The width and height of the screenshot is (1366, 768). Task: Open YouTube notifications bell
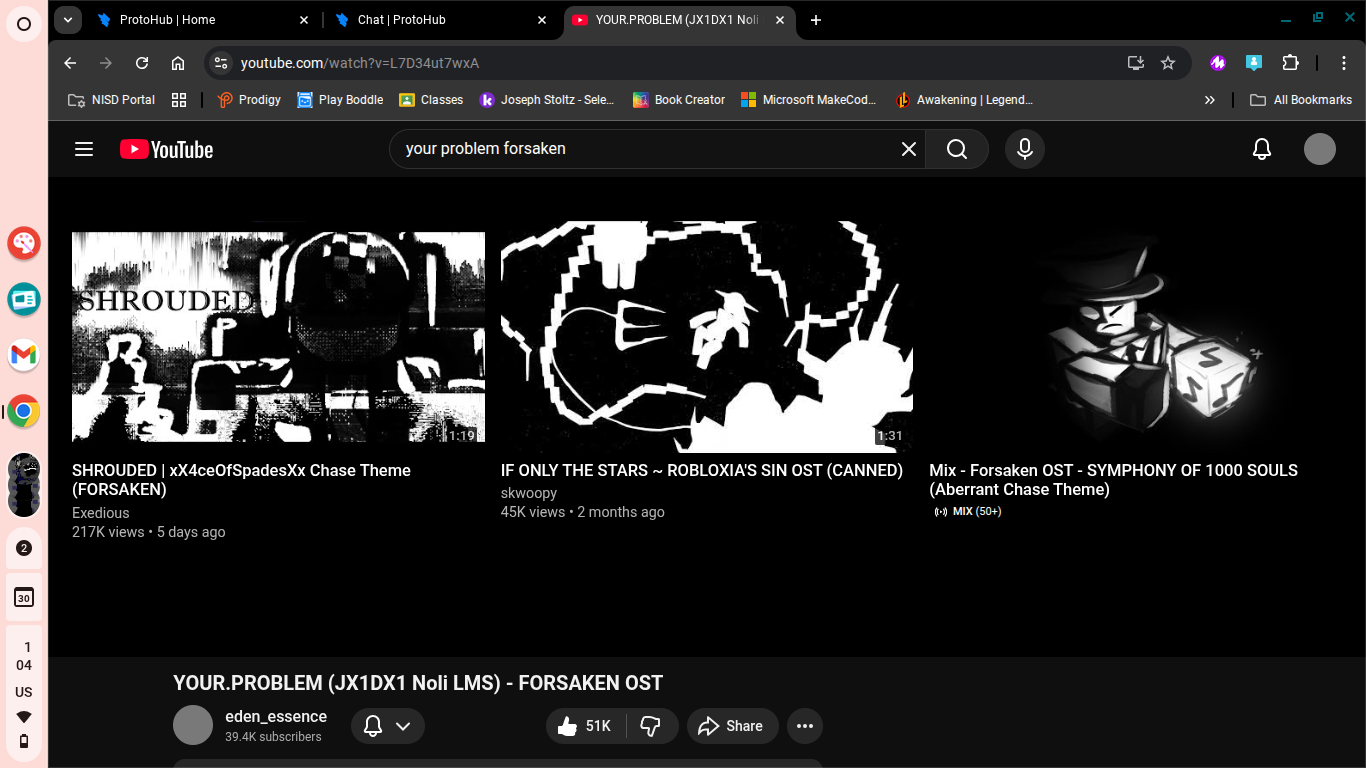1261,148
